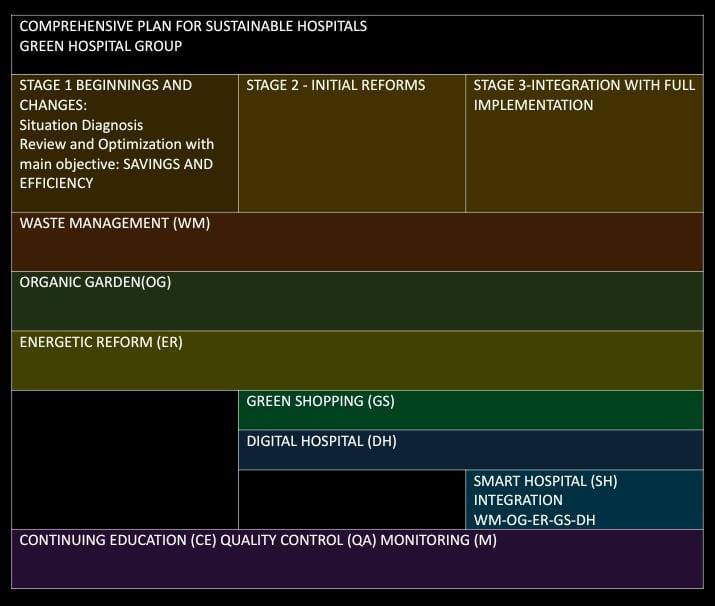
Task: Click the Quality Control (QA) label
Action: click(x=298, y=540)
